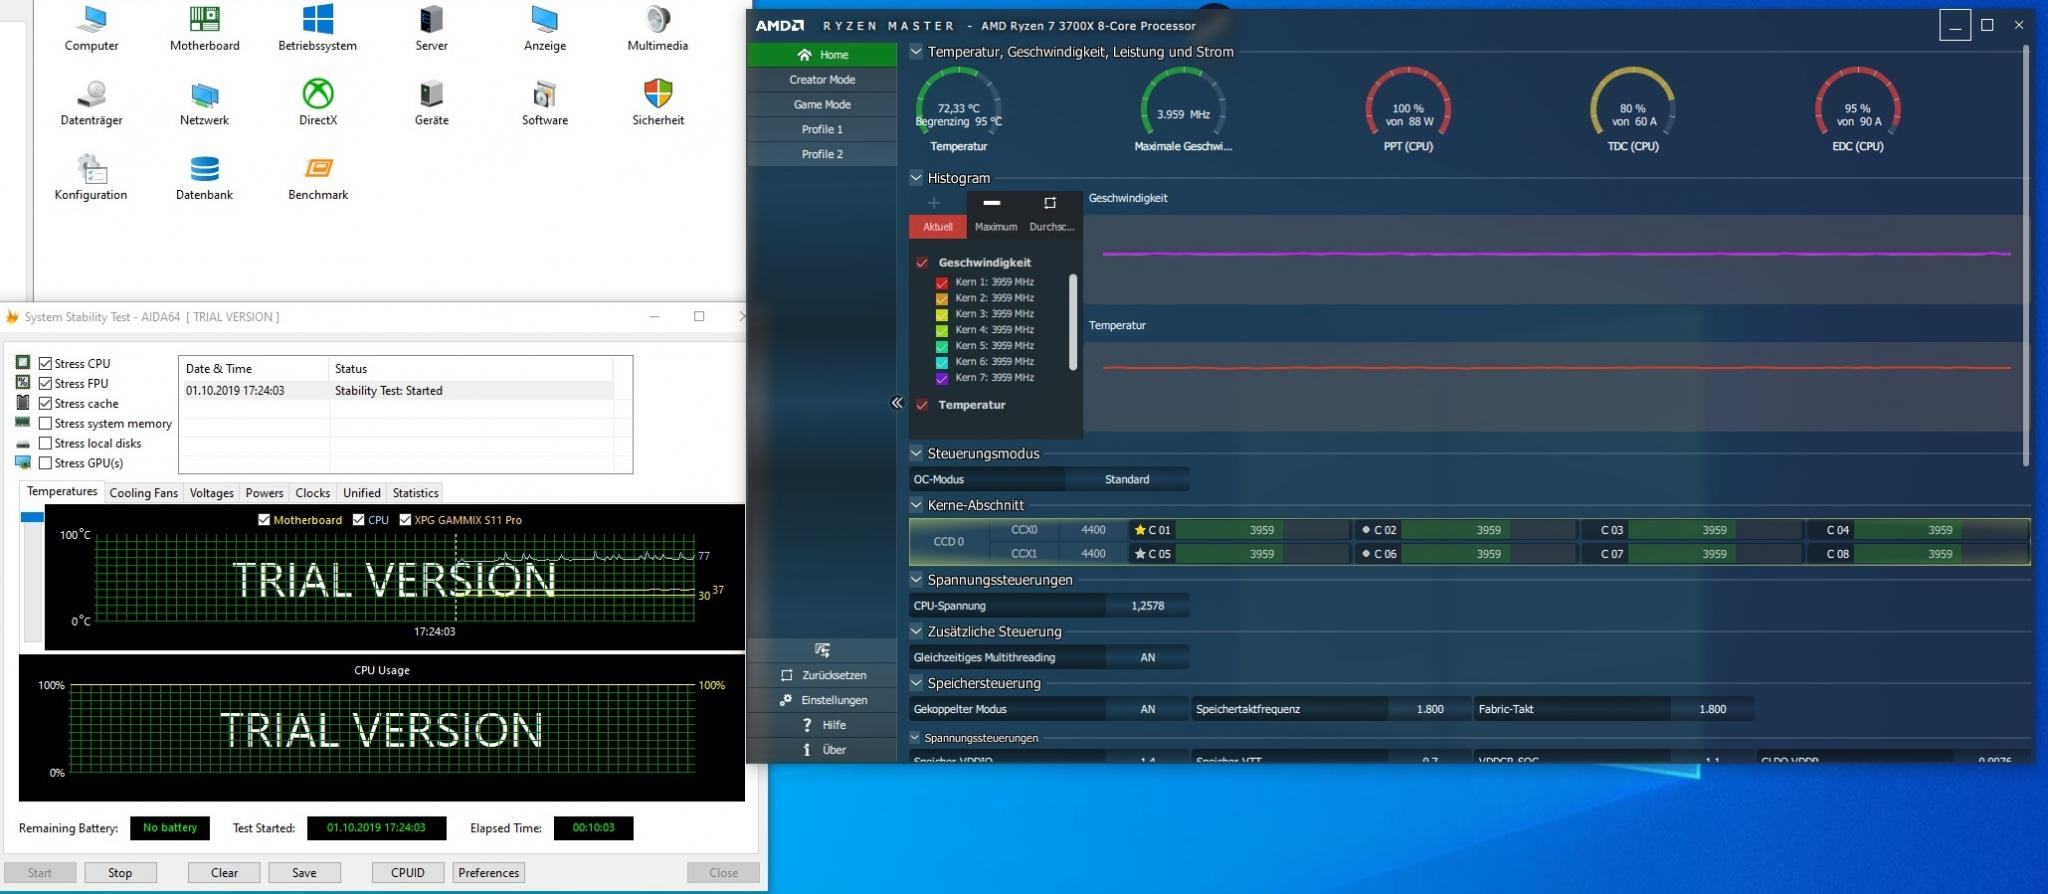Screen dimensions: 2048x894
Task: Switch to the Voltages tab
Action: (x=212, y=493)
